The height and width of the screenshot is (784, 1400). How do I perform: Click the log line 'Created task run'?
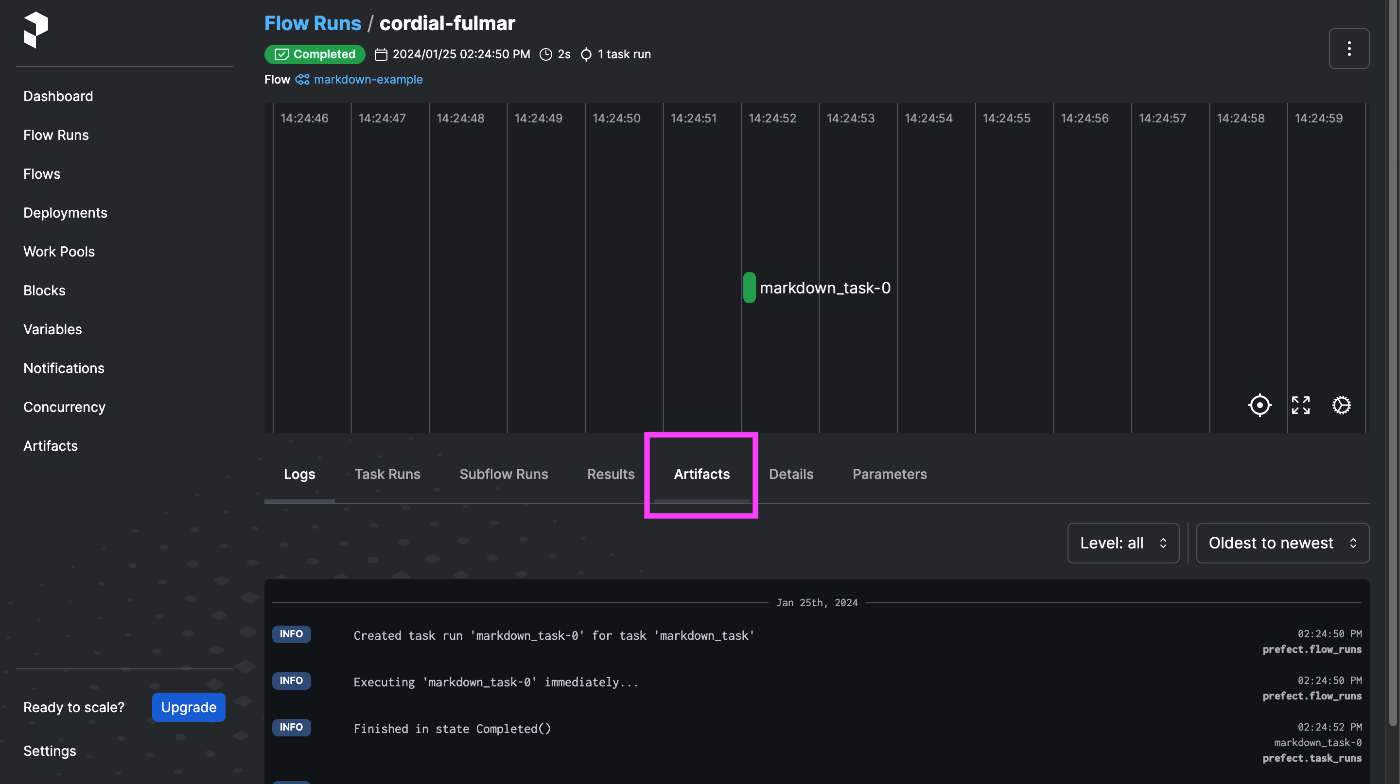tap(554, 636)
